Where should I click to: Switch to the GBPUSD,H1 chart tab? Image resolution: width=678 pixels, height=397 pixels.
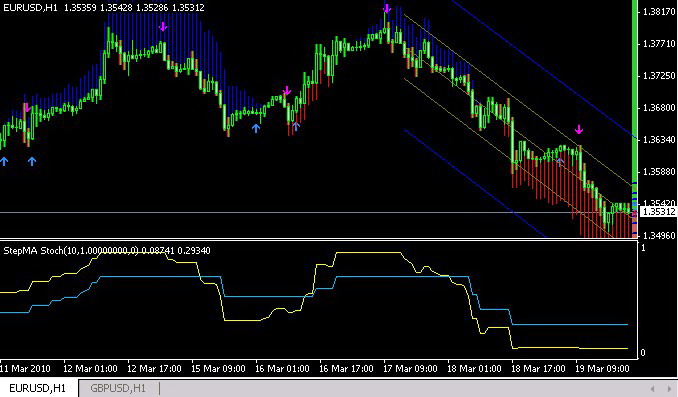click(118, 388)
